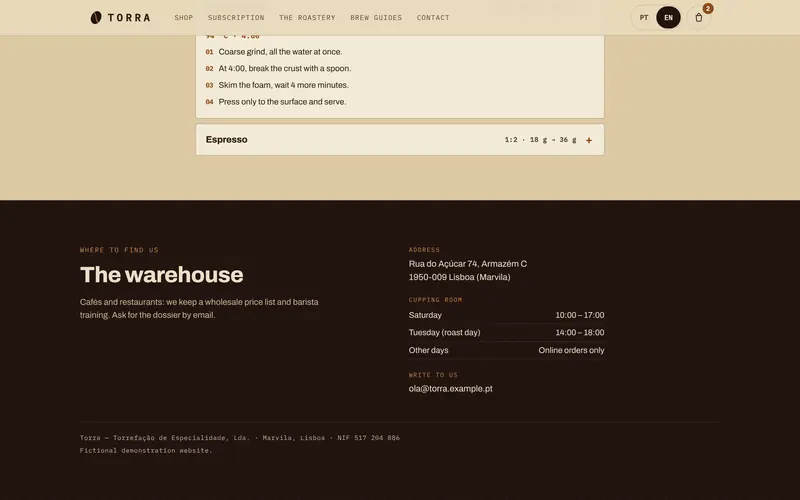
Task: Navigate to Brew Guides
Action: pos(376,17)
